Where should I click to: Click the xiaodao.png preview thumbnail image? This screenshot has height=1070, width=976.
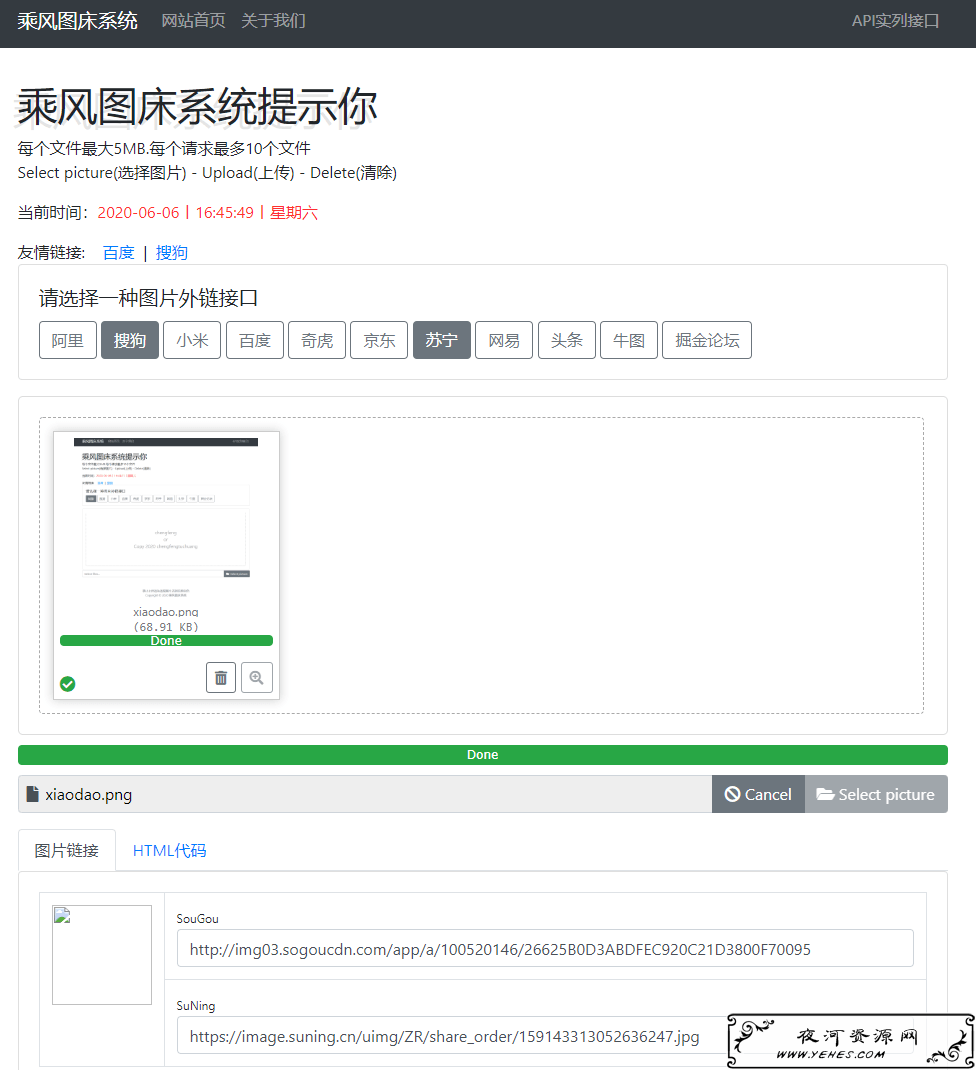tap(166, 518)
